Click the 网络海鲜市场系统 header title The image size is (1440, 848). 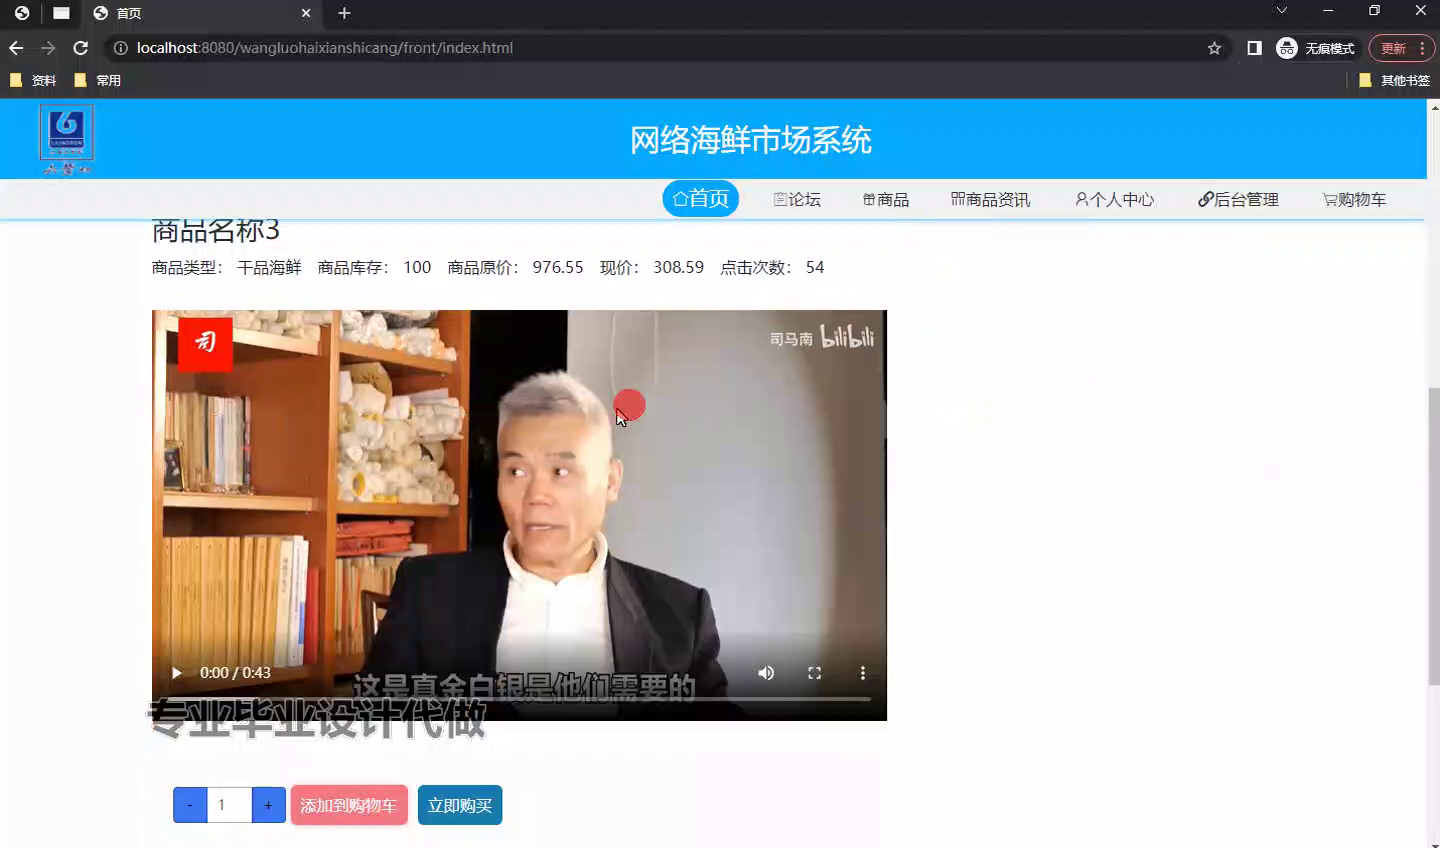(x=751, y=140)
